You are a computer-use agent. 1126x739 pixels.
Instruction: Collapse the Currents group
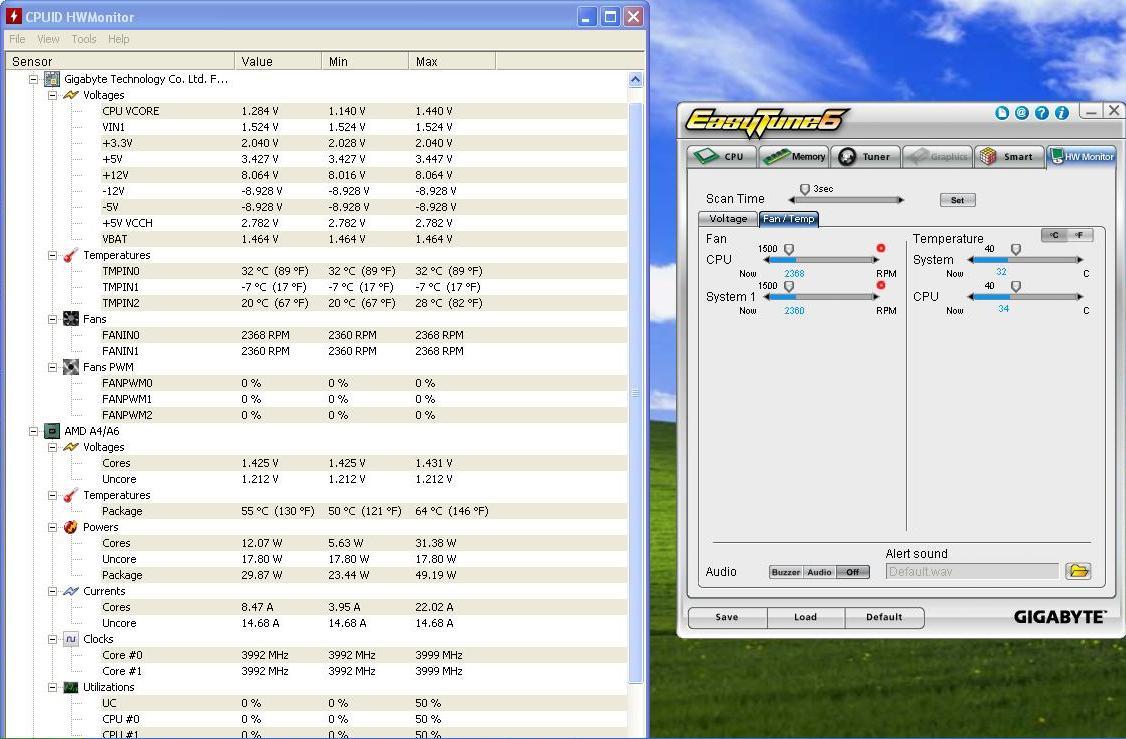click(52, 591)
